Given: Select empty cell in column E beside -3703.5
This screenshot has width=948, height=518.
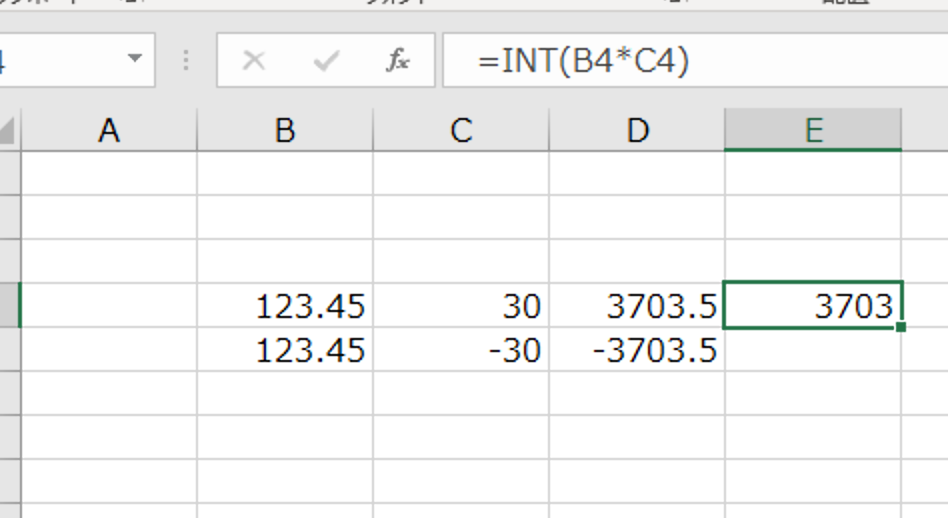Looking at the screenshot, I should coord(813,350).
